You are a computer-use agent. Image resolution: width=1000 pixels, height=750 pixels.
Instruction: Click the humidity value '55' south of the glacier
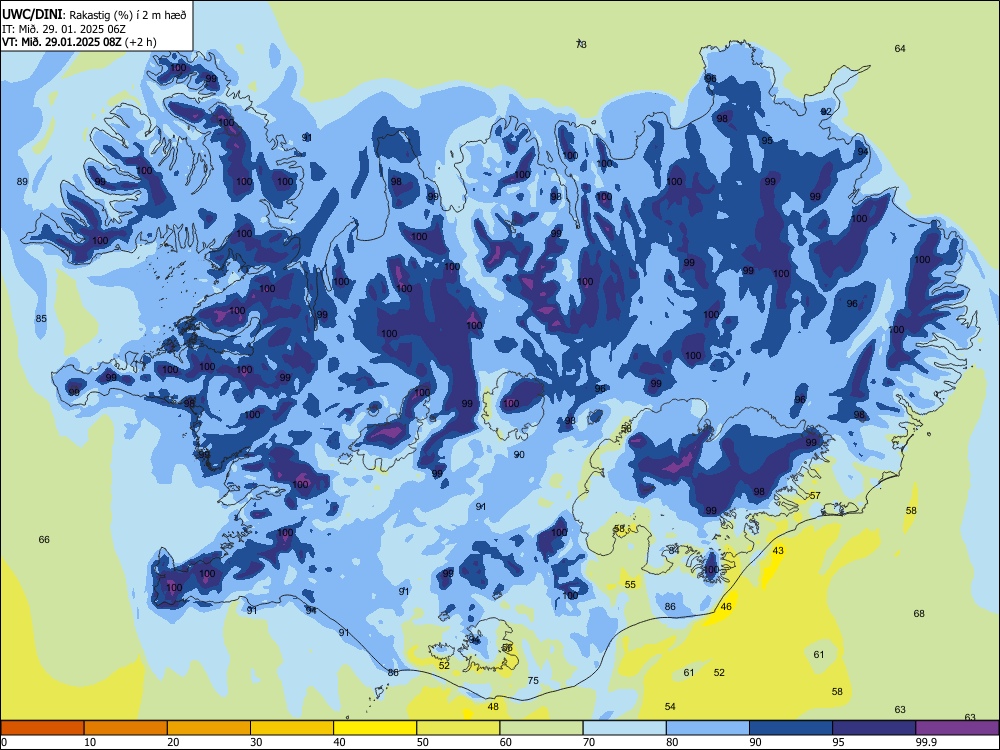[x=630, y=584]
